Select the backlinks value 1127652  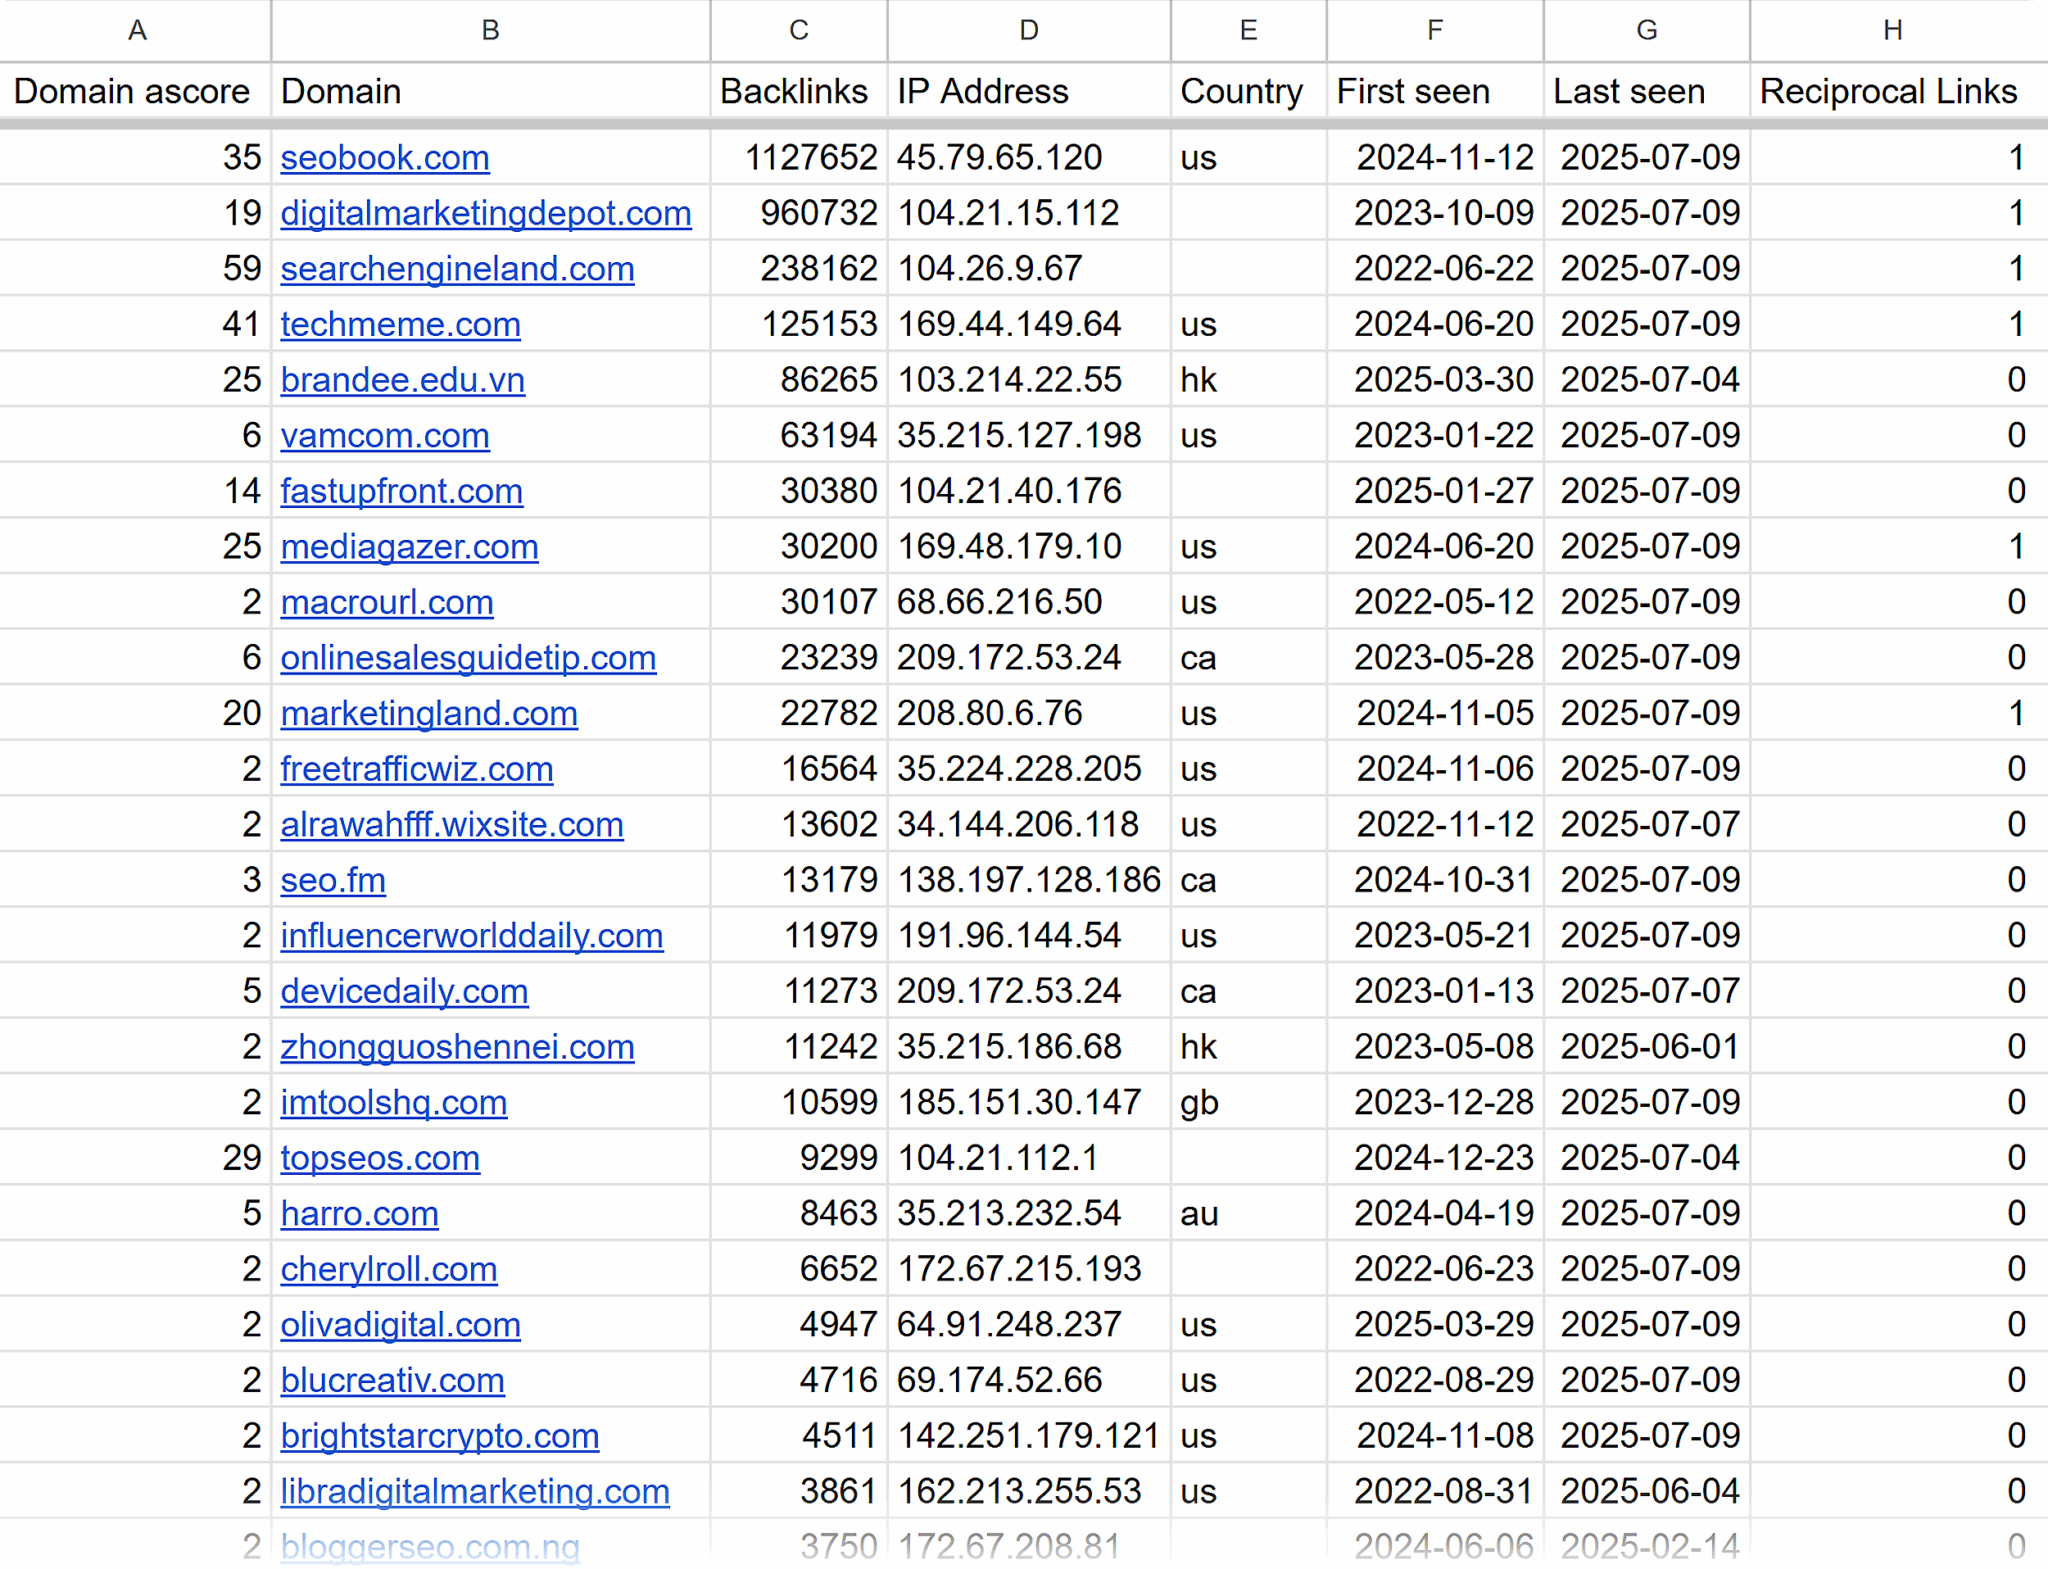click(x=812, y=157)
